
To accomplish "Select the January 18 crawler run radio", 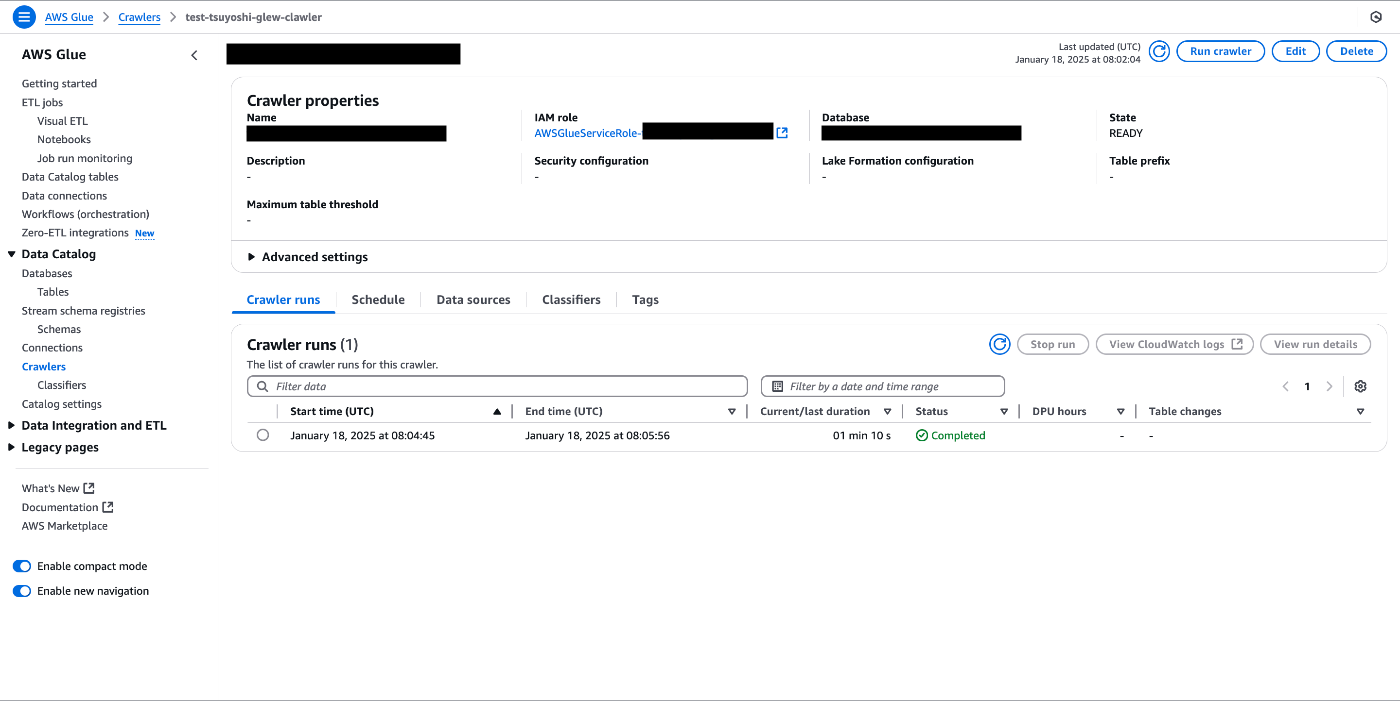I will coord(263,435).
